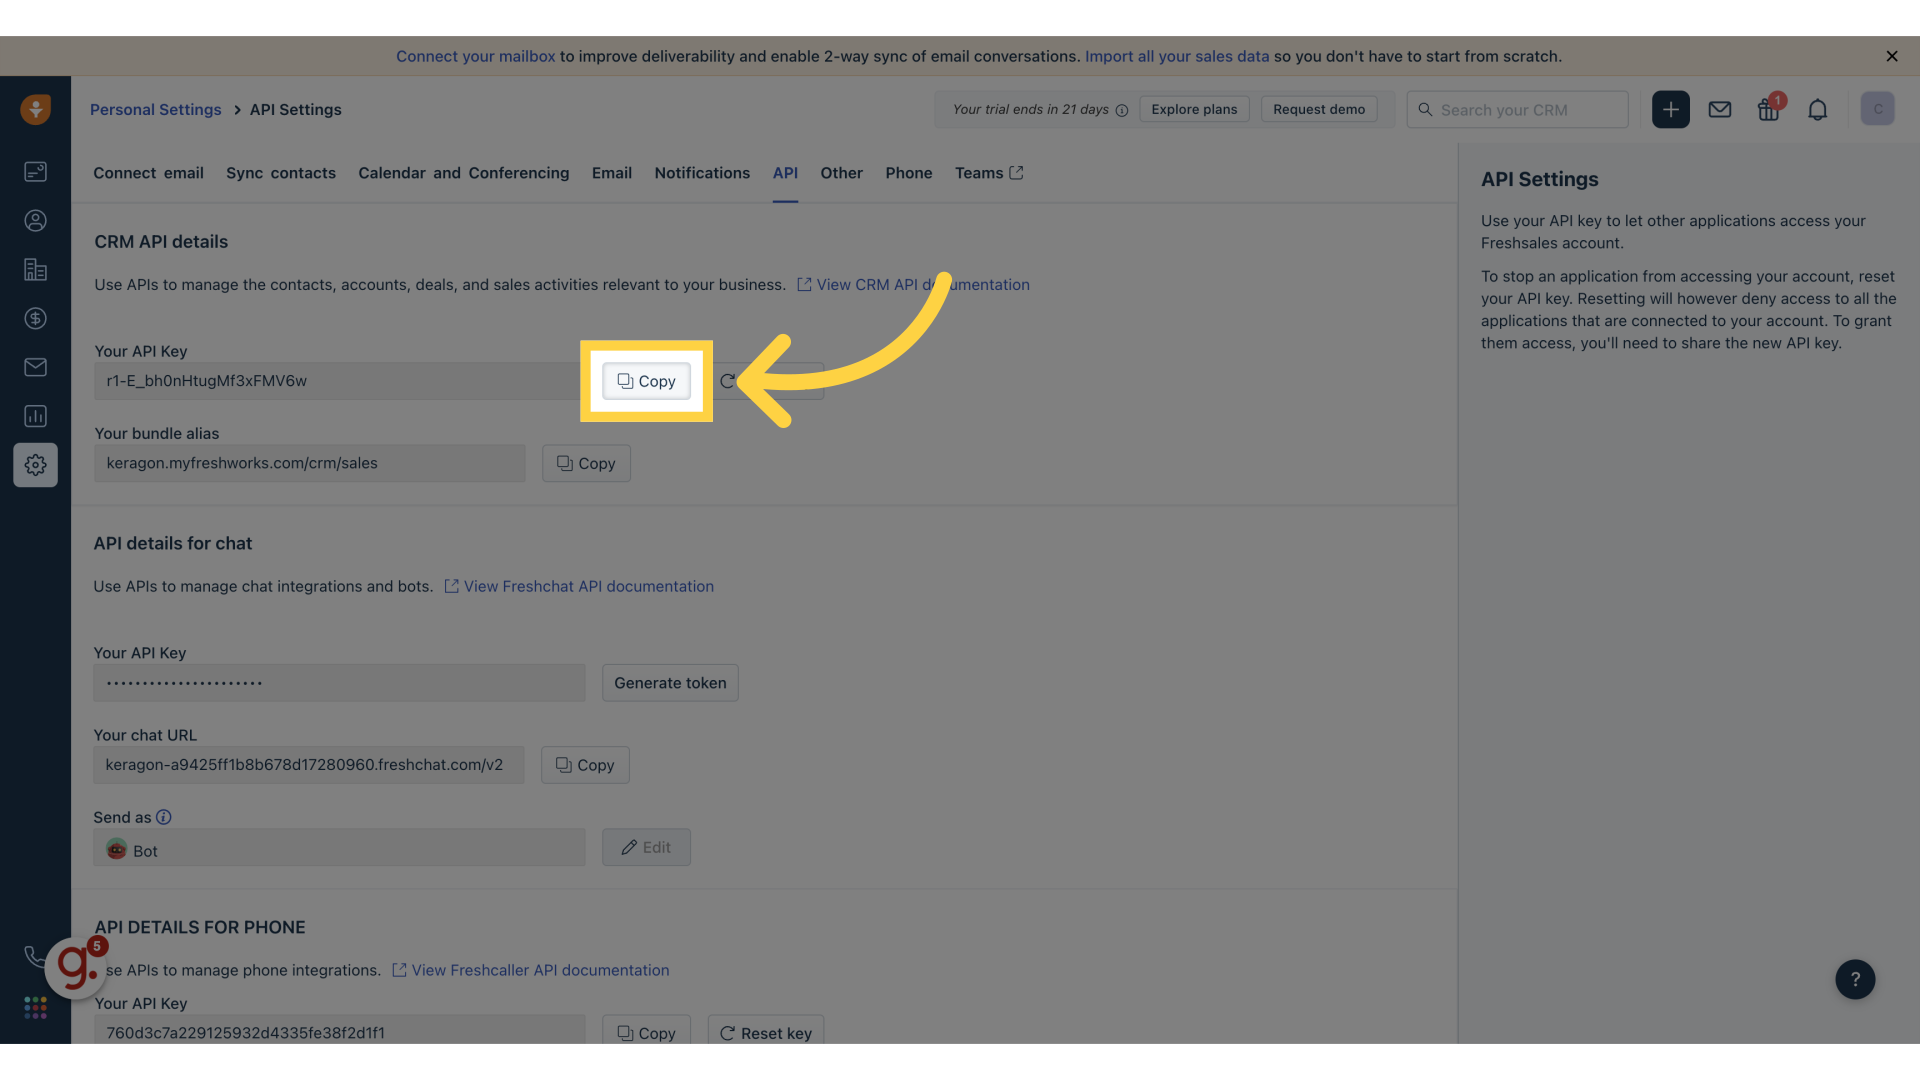Open the notifications bell icon
This screenshot has height=1080, width=1920.
(x=1817, y=109)
